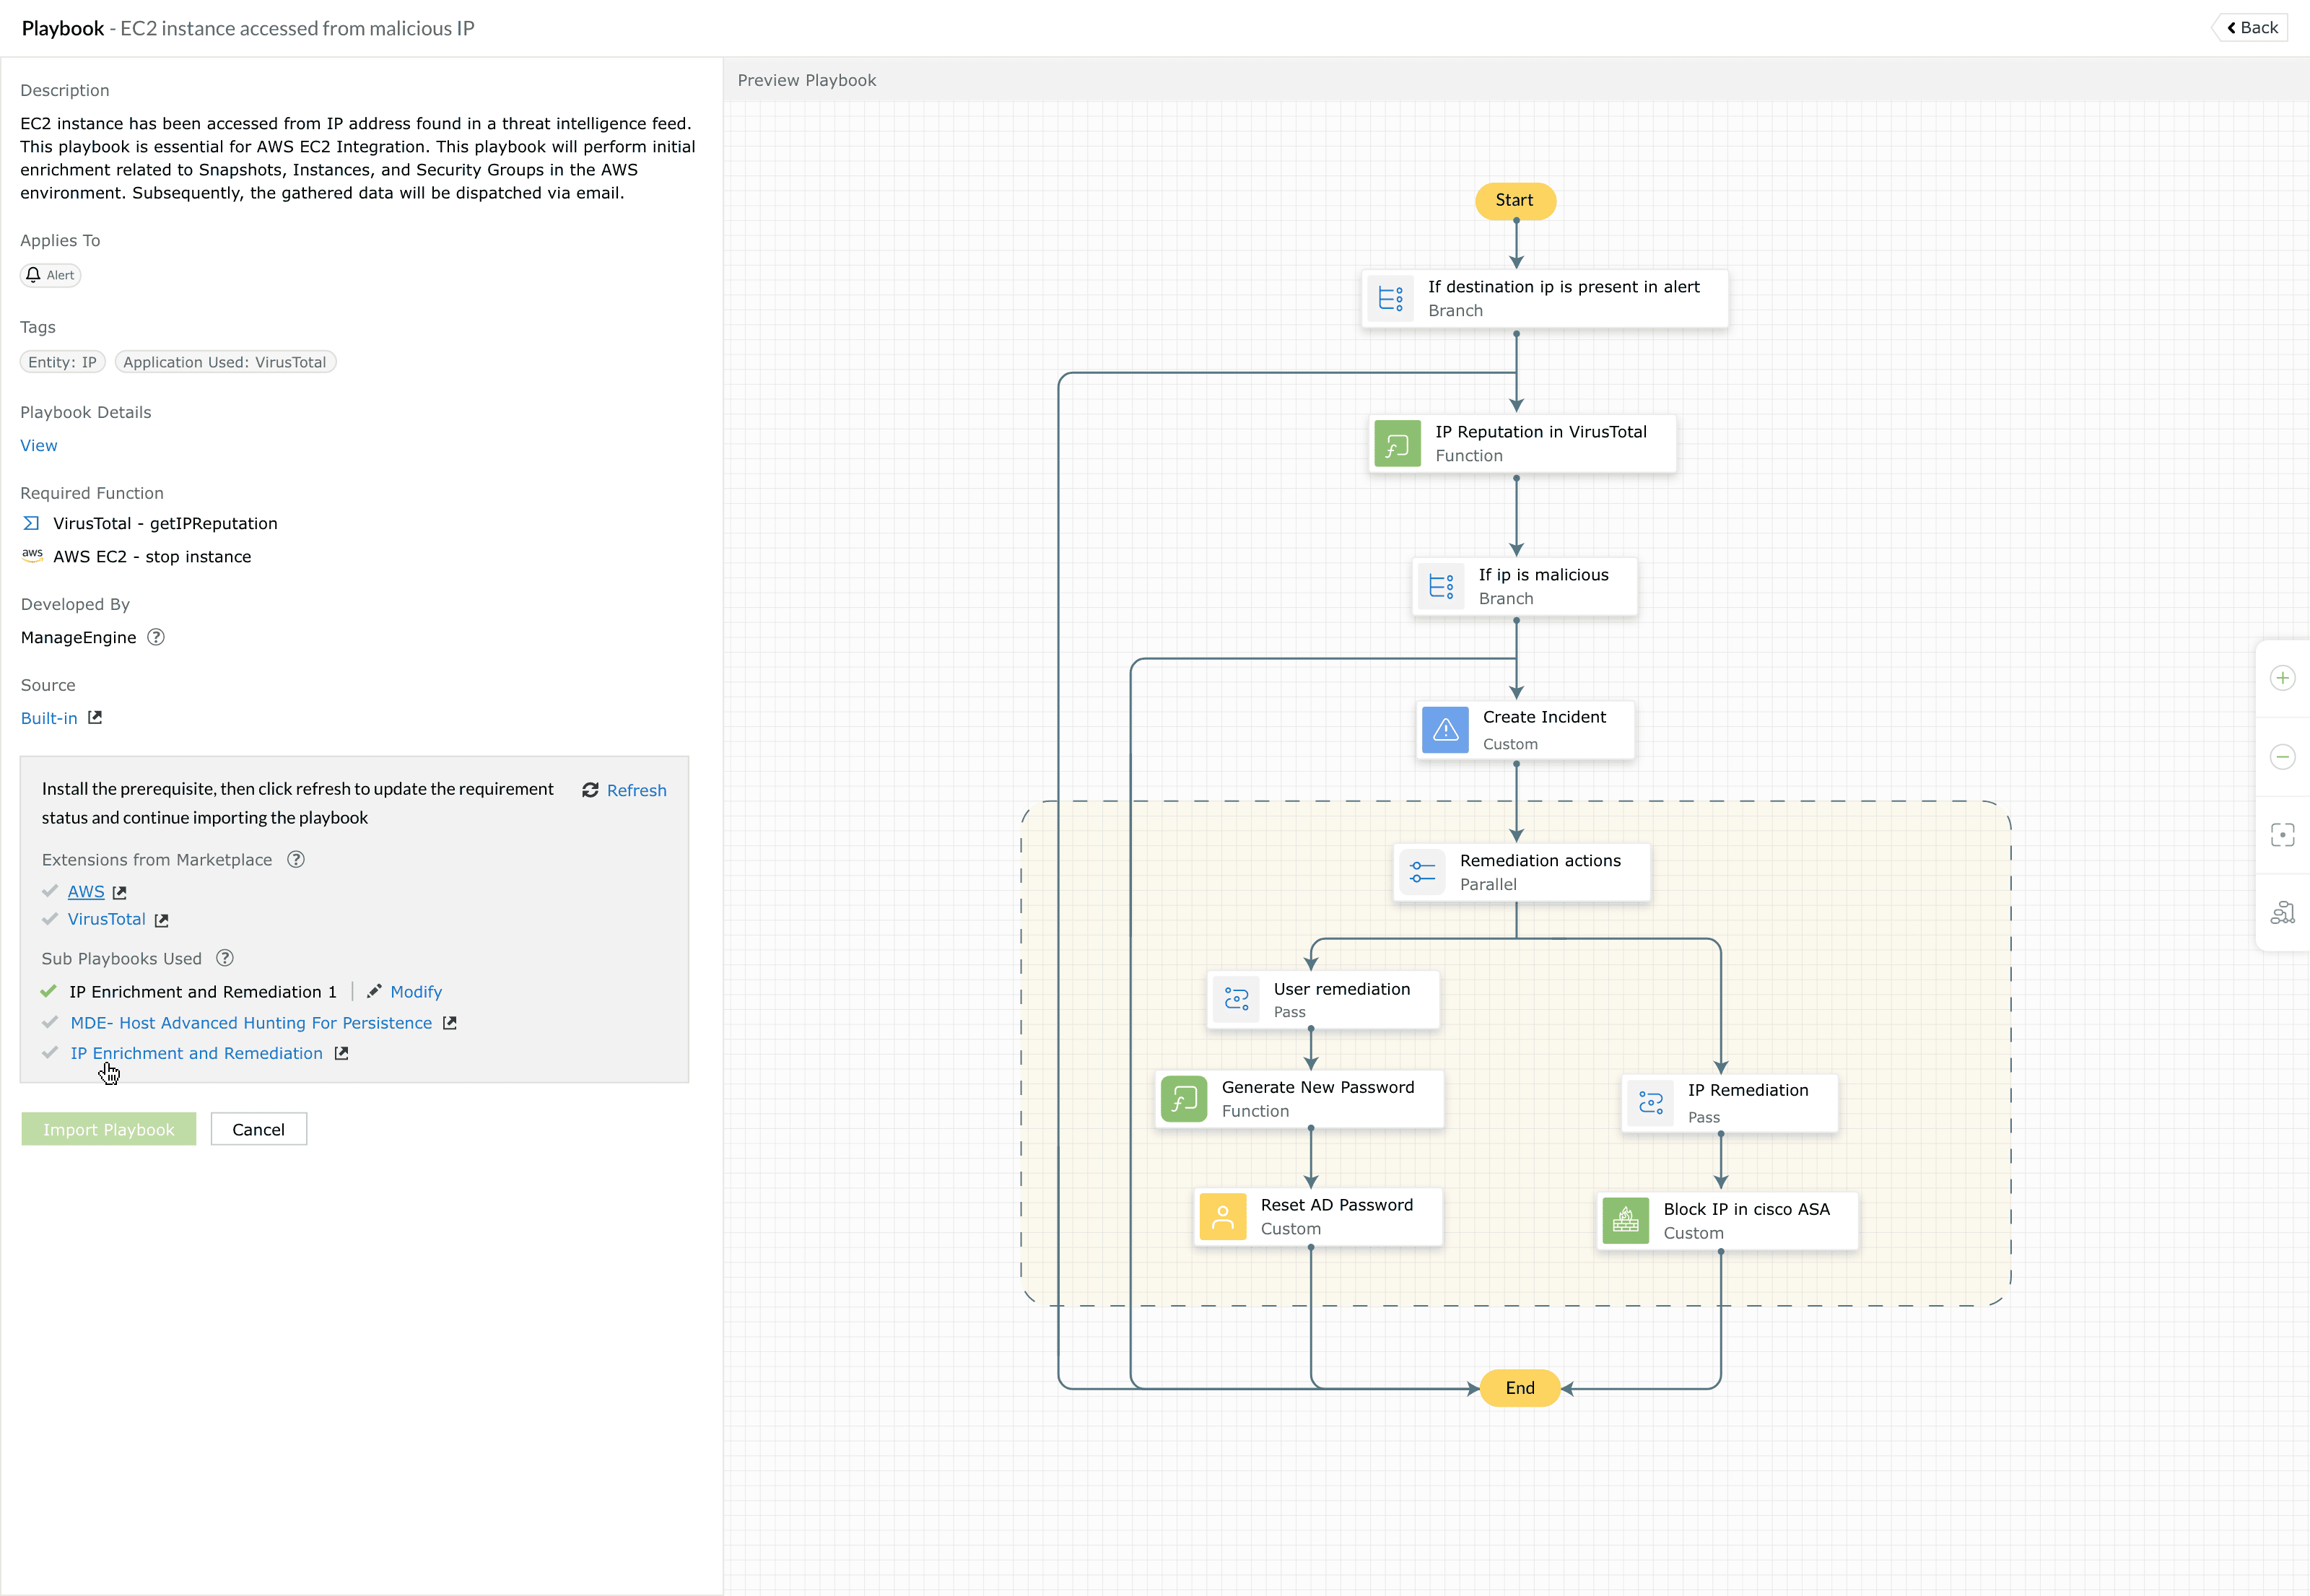Click external link icon beside MDE- Host Advanced Hunting
Image resolution: width=2310 pixels, height=1596 pixels.
point(450,1023)
